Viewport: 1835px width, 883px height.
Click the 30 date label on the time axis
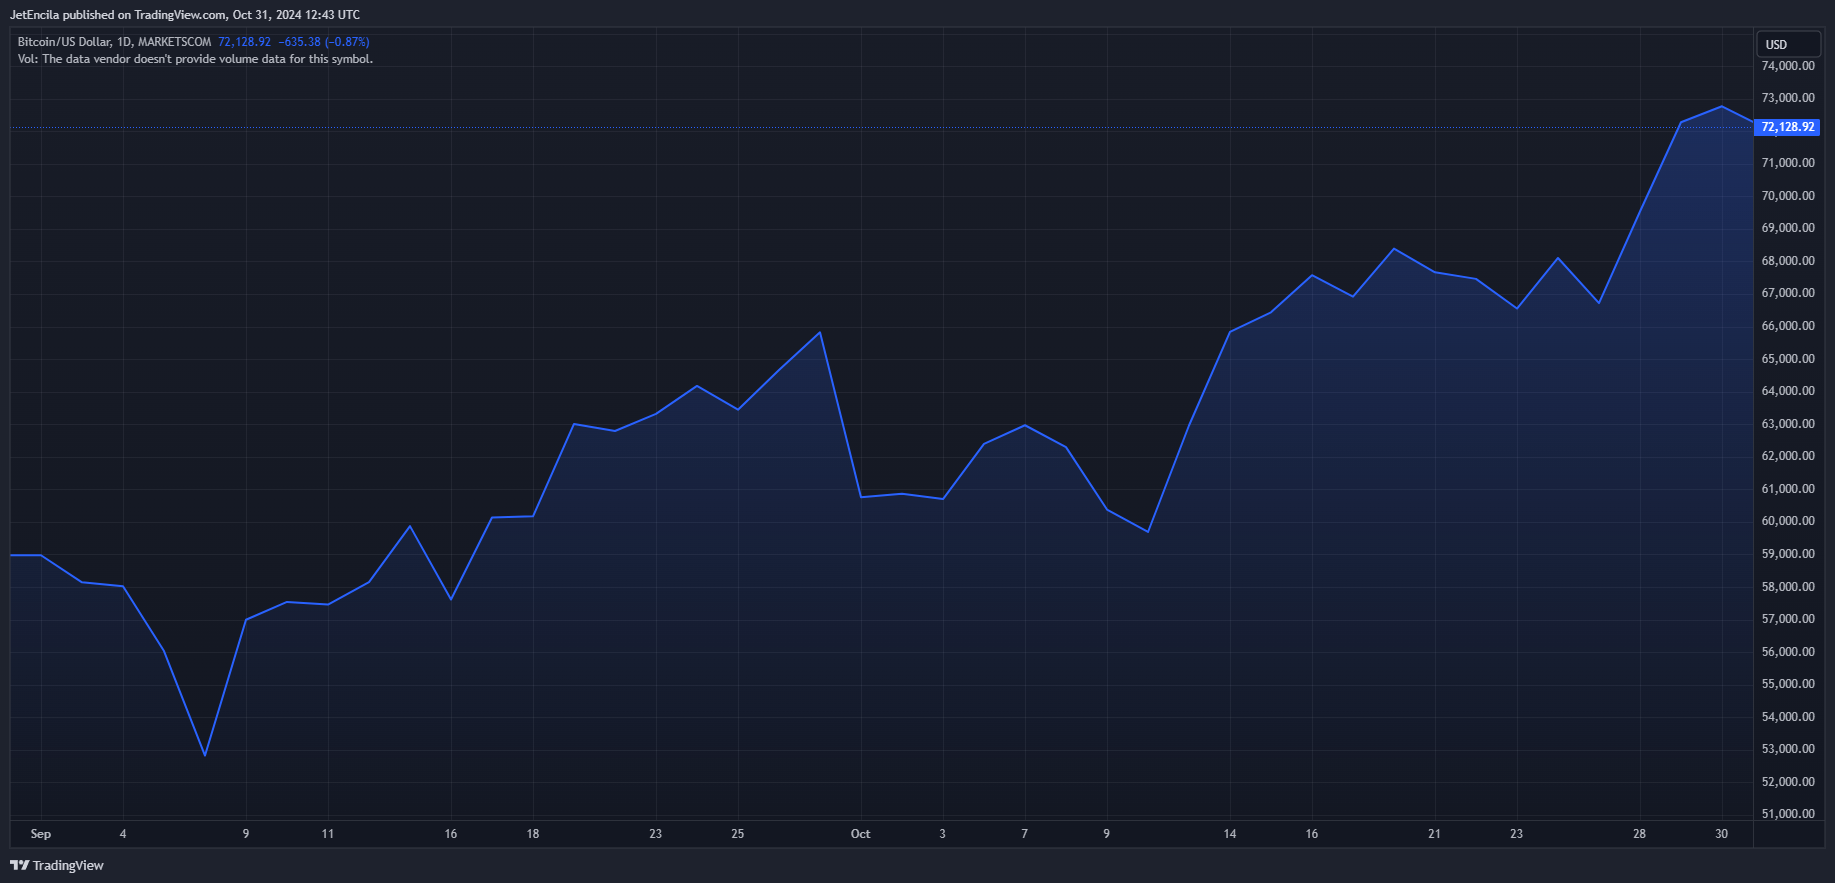(1721, 834)
